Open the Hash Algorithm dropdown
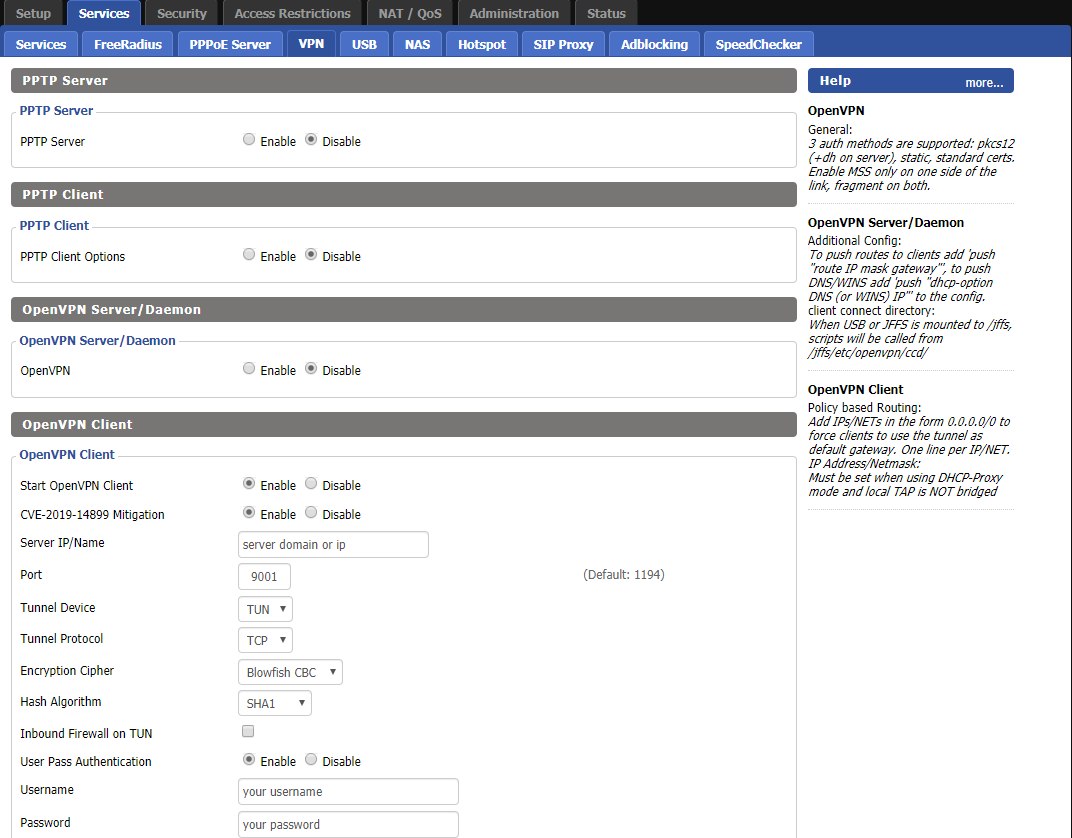This screenshot has height=838, width=1072. [275, 703]
